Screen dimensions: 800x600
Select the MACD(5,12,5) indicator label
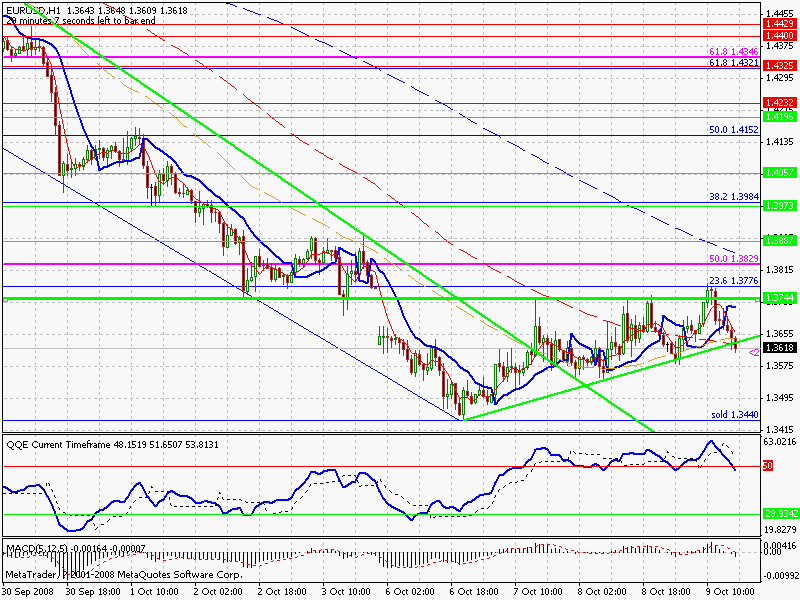coord(36,548)
